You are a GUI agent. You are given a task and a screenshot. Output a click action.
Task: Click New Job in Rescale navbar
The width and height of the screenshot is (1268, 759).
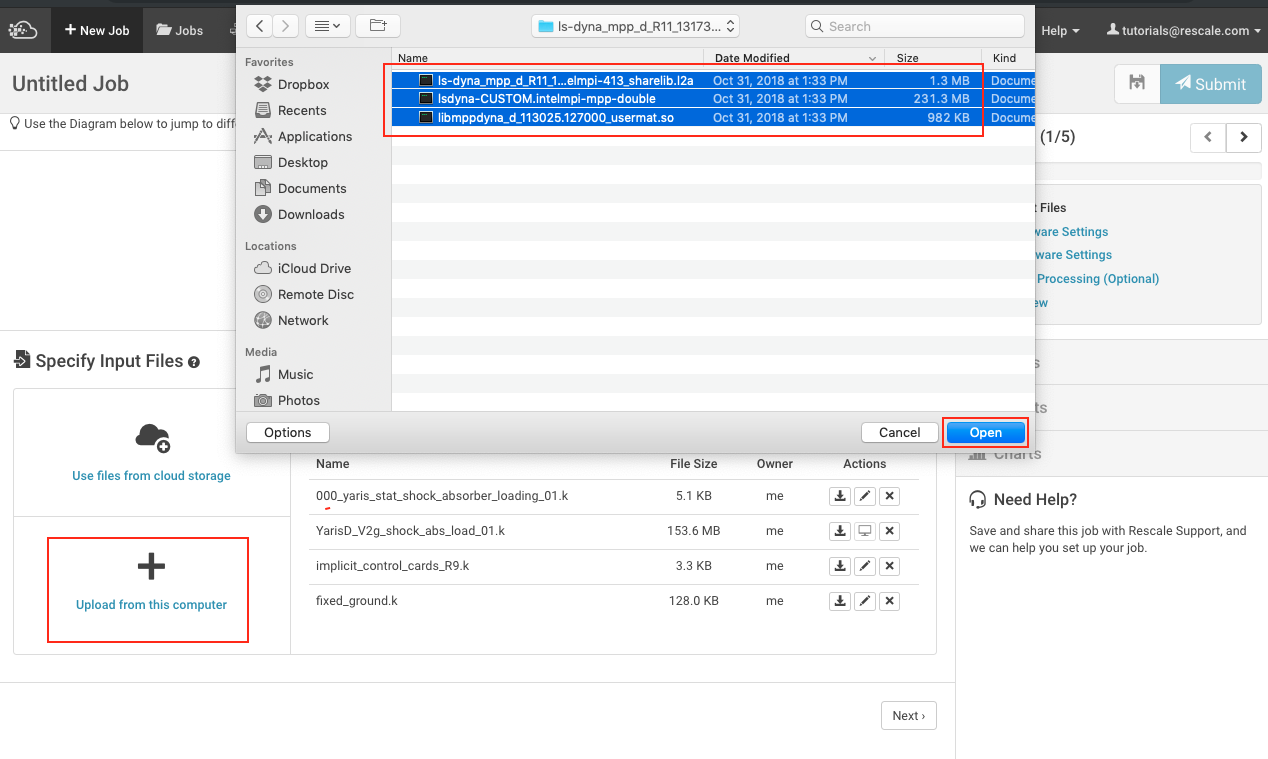point(97,30)
